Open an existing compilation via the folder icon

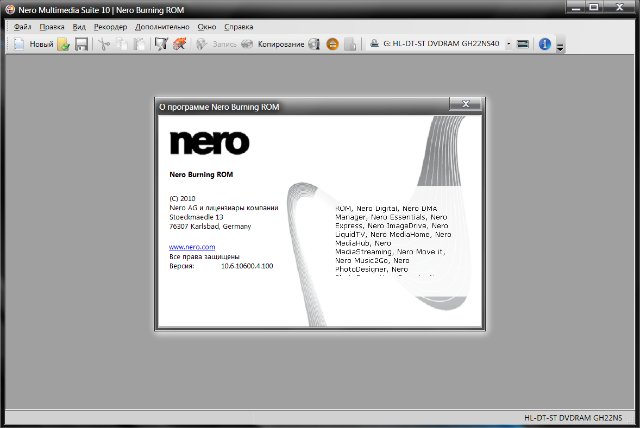click(64, 44)
